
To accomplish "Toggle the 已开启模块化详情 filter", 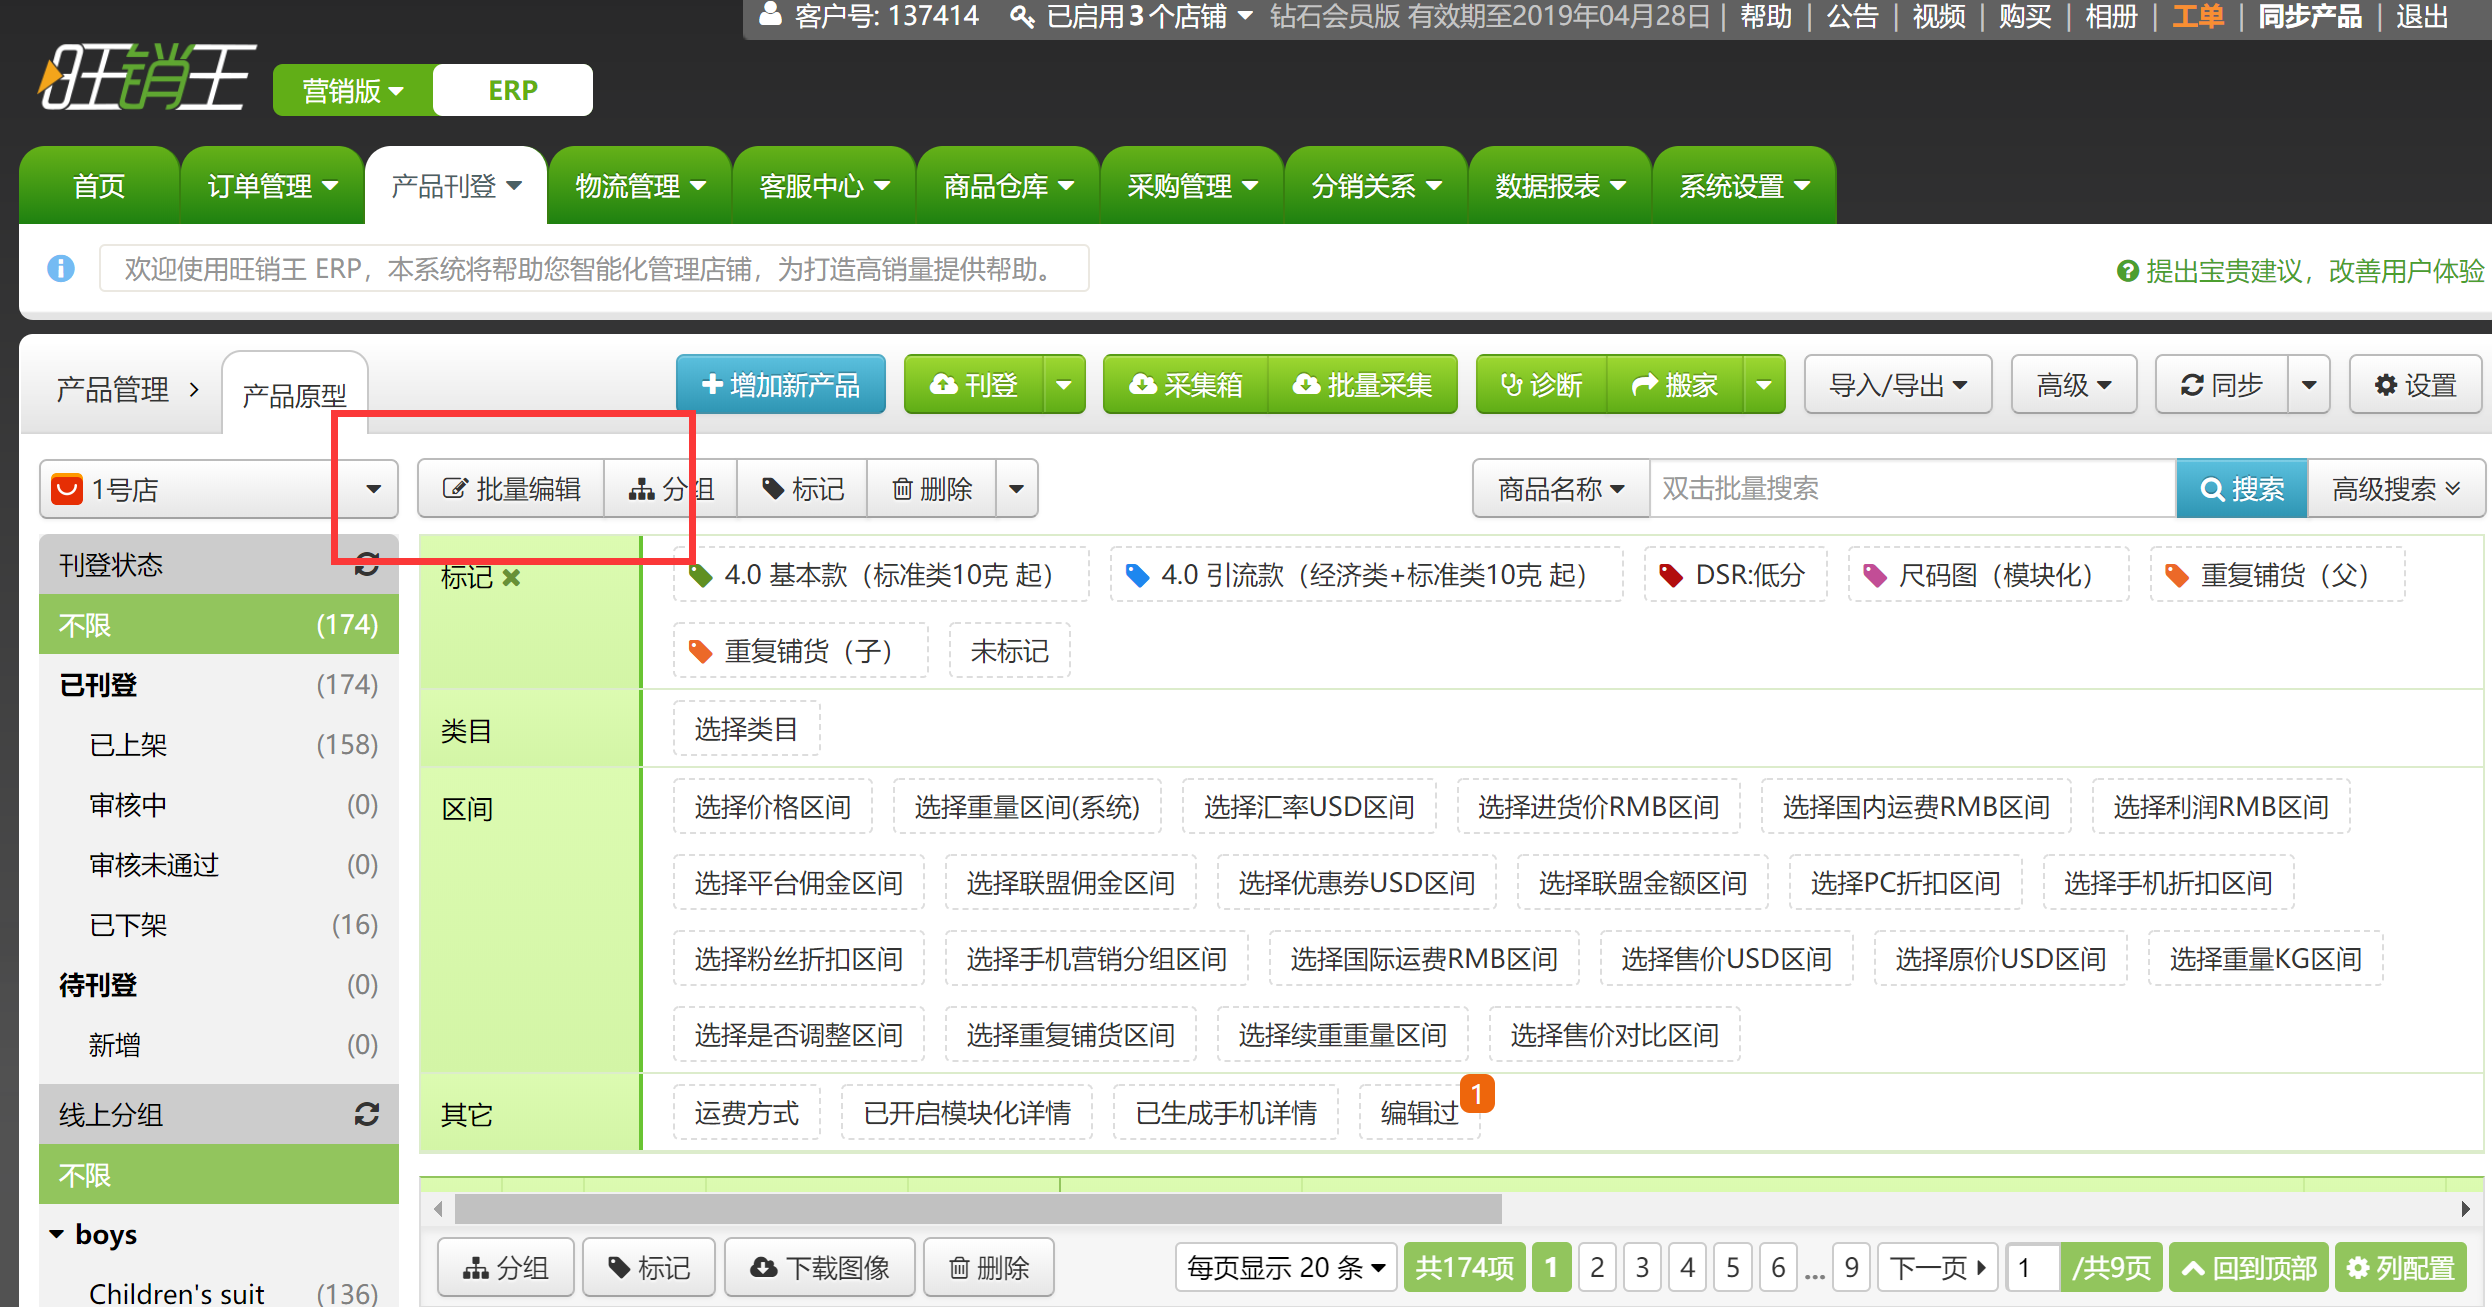I will tap(967, 1112).
